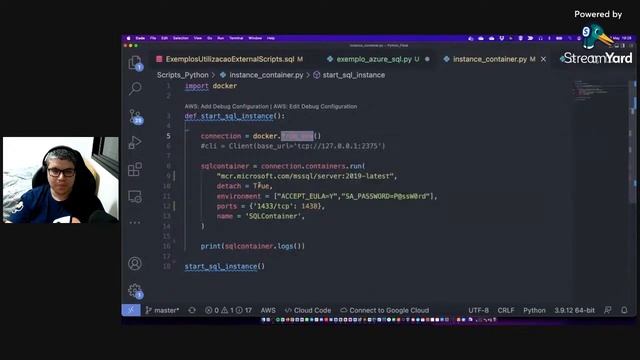Click the unsaved dot on exemplo_azure_sql.py tab
The height and width of the screenshot is (360, 640).
point(427,59)
